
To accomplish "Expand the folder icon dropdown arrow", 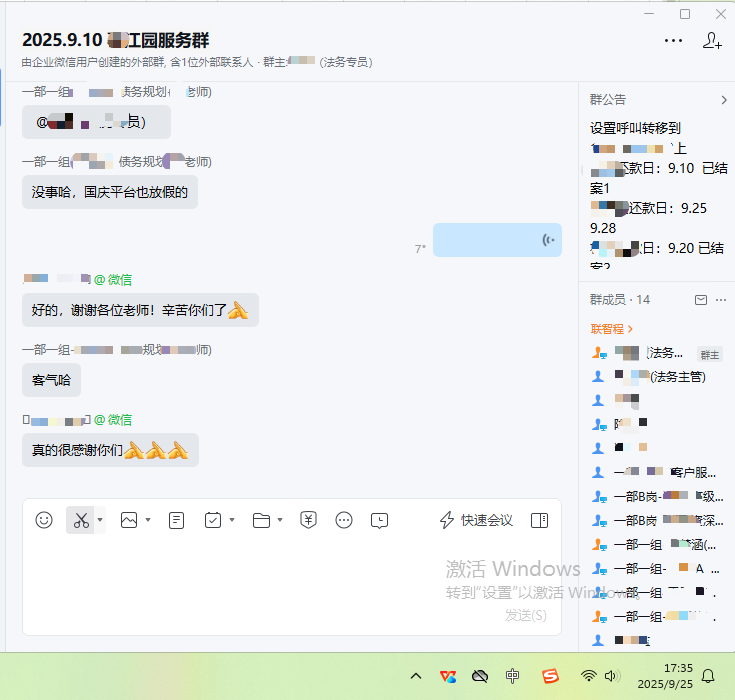I will 280,519.
